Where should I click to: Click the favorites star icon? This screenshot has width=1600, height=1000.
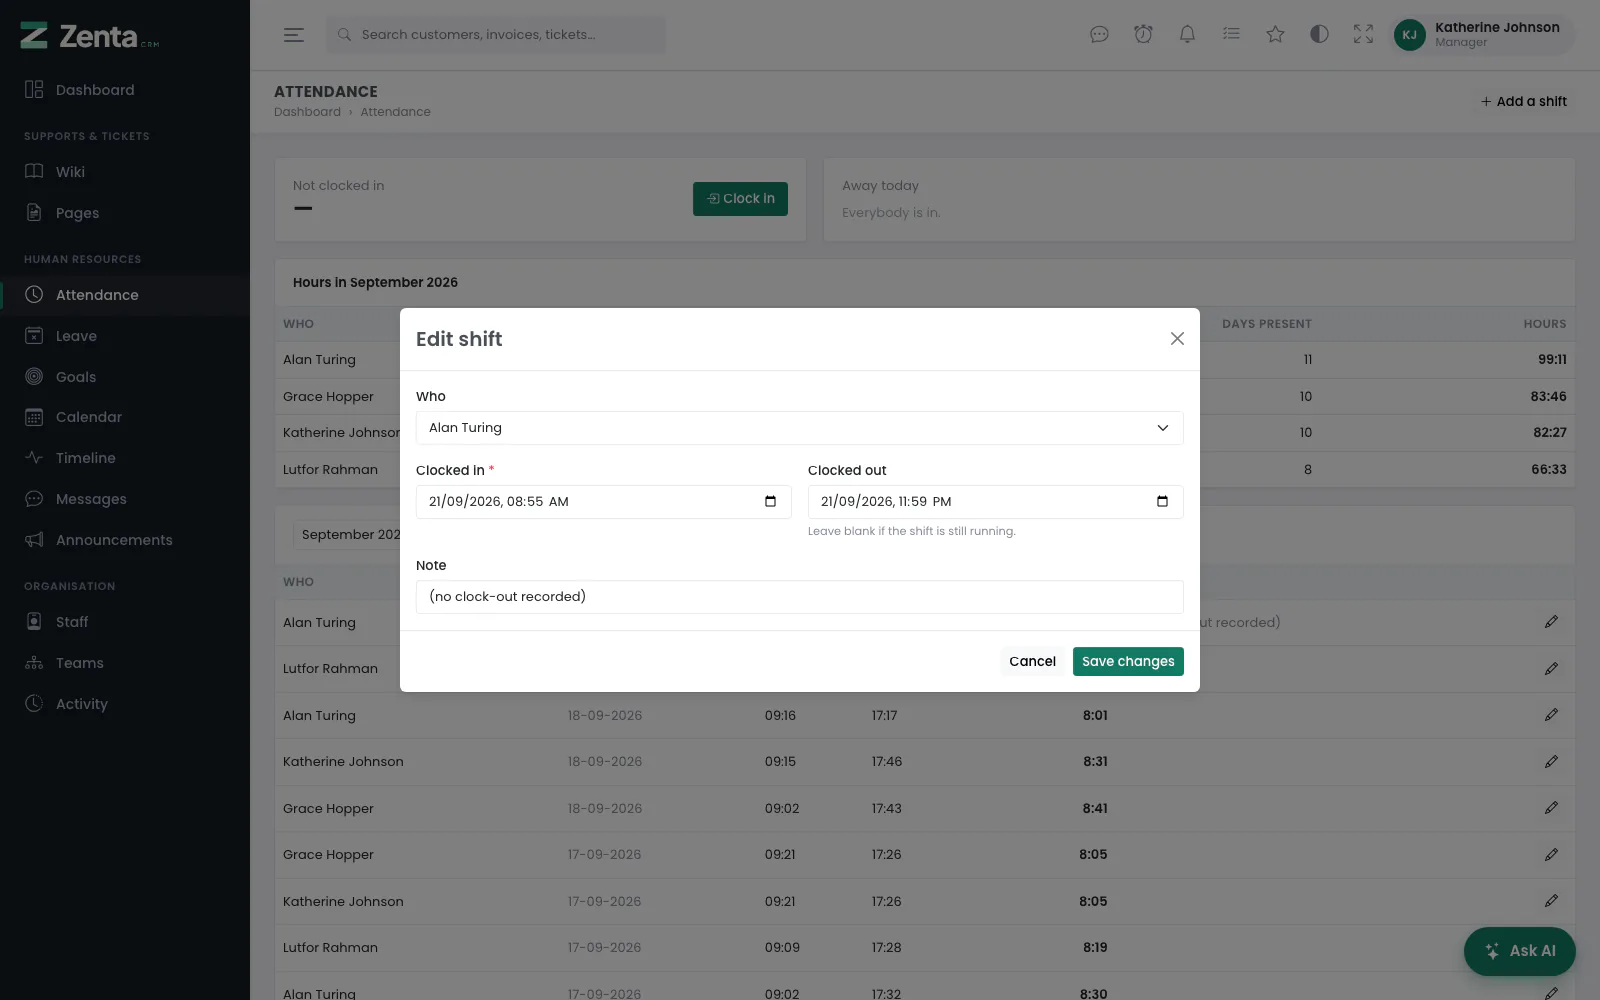[x=1275, y=35]
